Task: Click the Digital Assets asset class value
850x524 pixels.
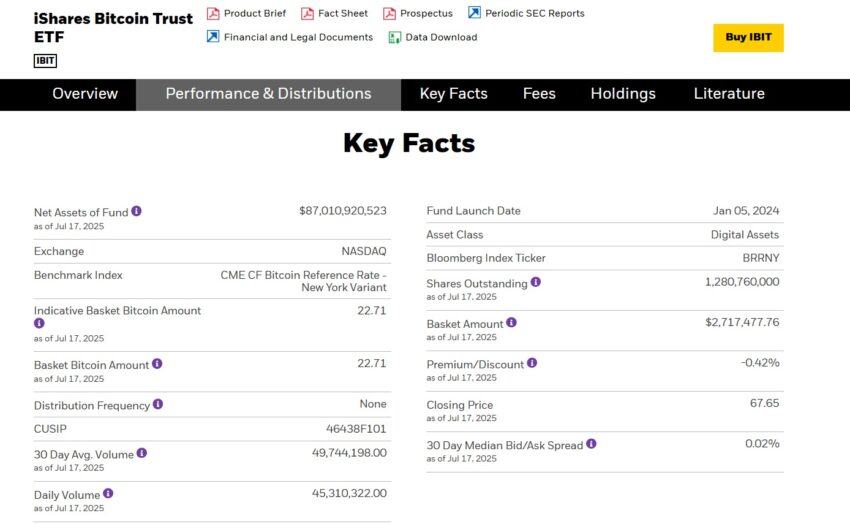Action: (x=745, y=235)
